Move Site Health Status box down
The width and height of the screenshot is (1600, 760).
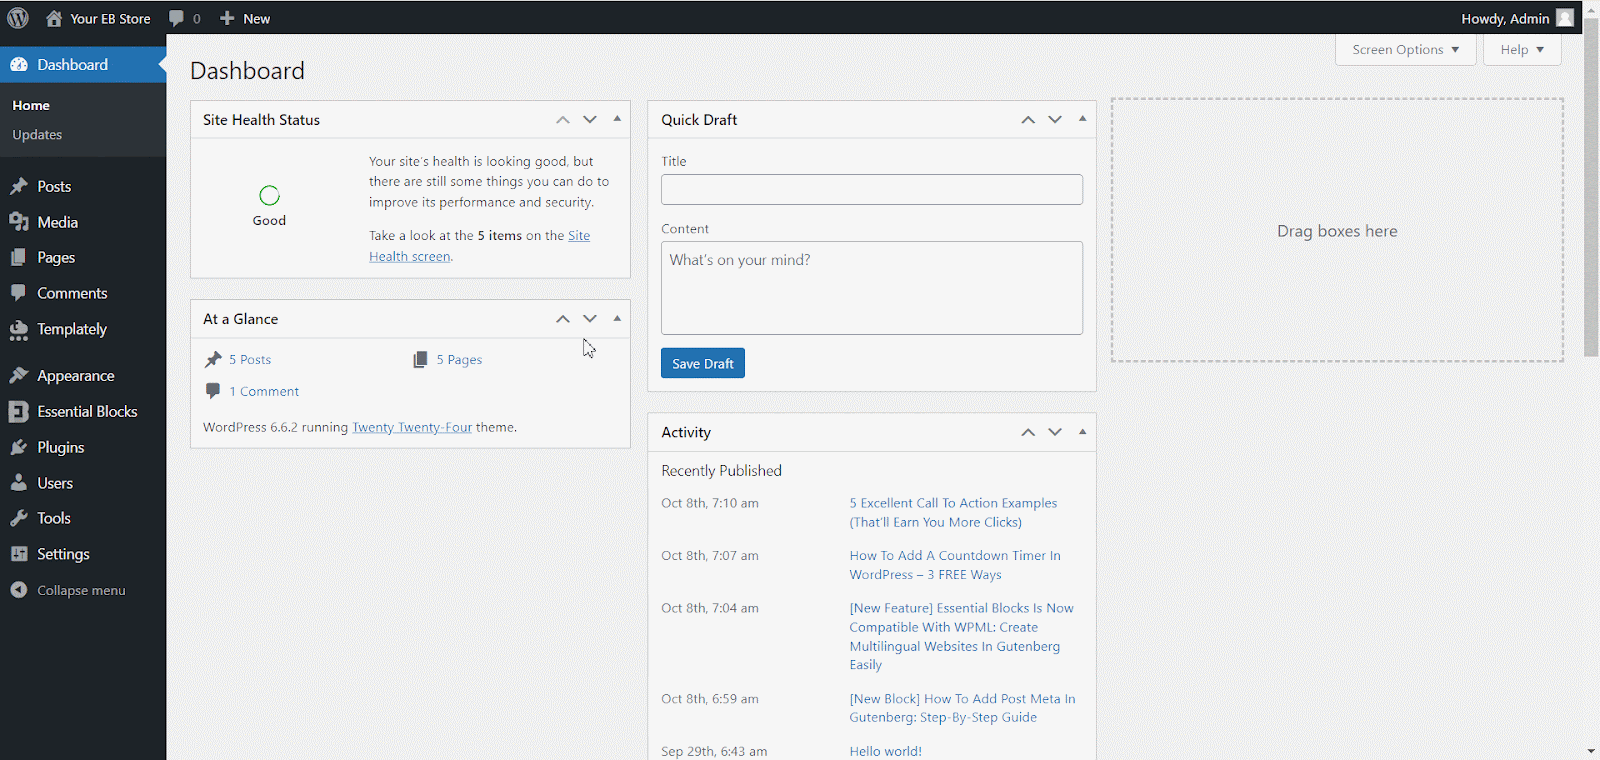[590, 120]
